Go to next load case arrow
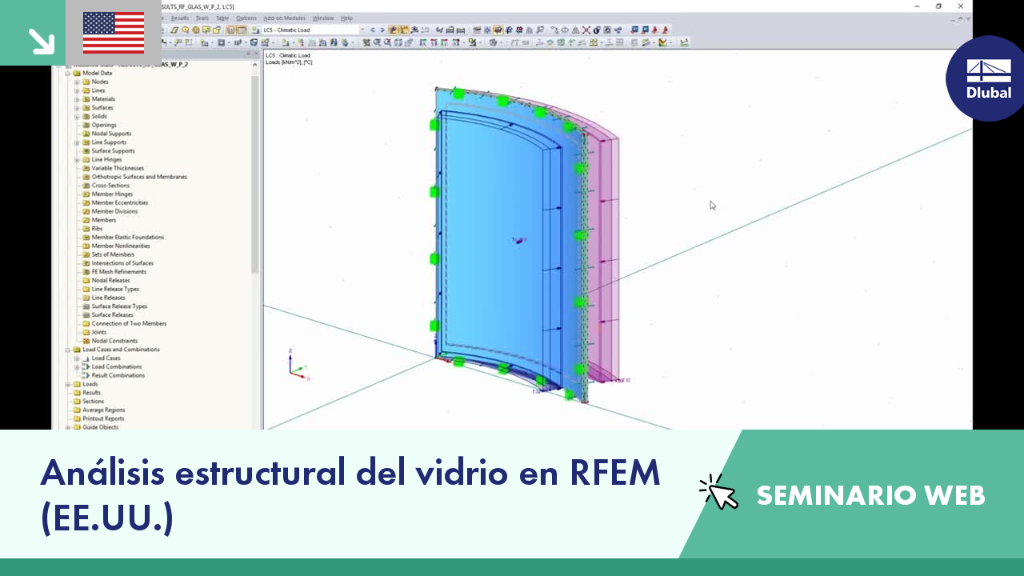This screenshot has width=1024, height=576. [x=382, y=30]
